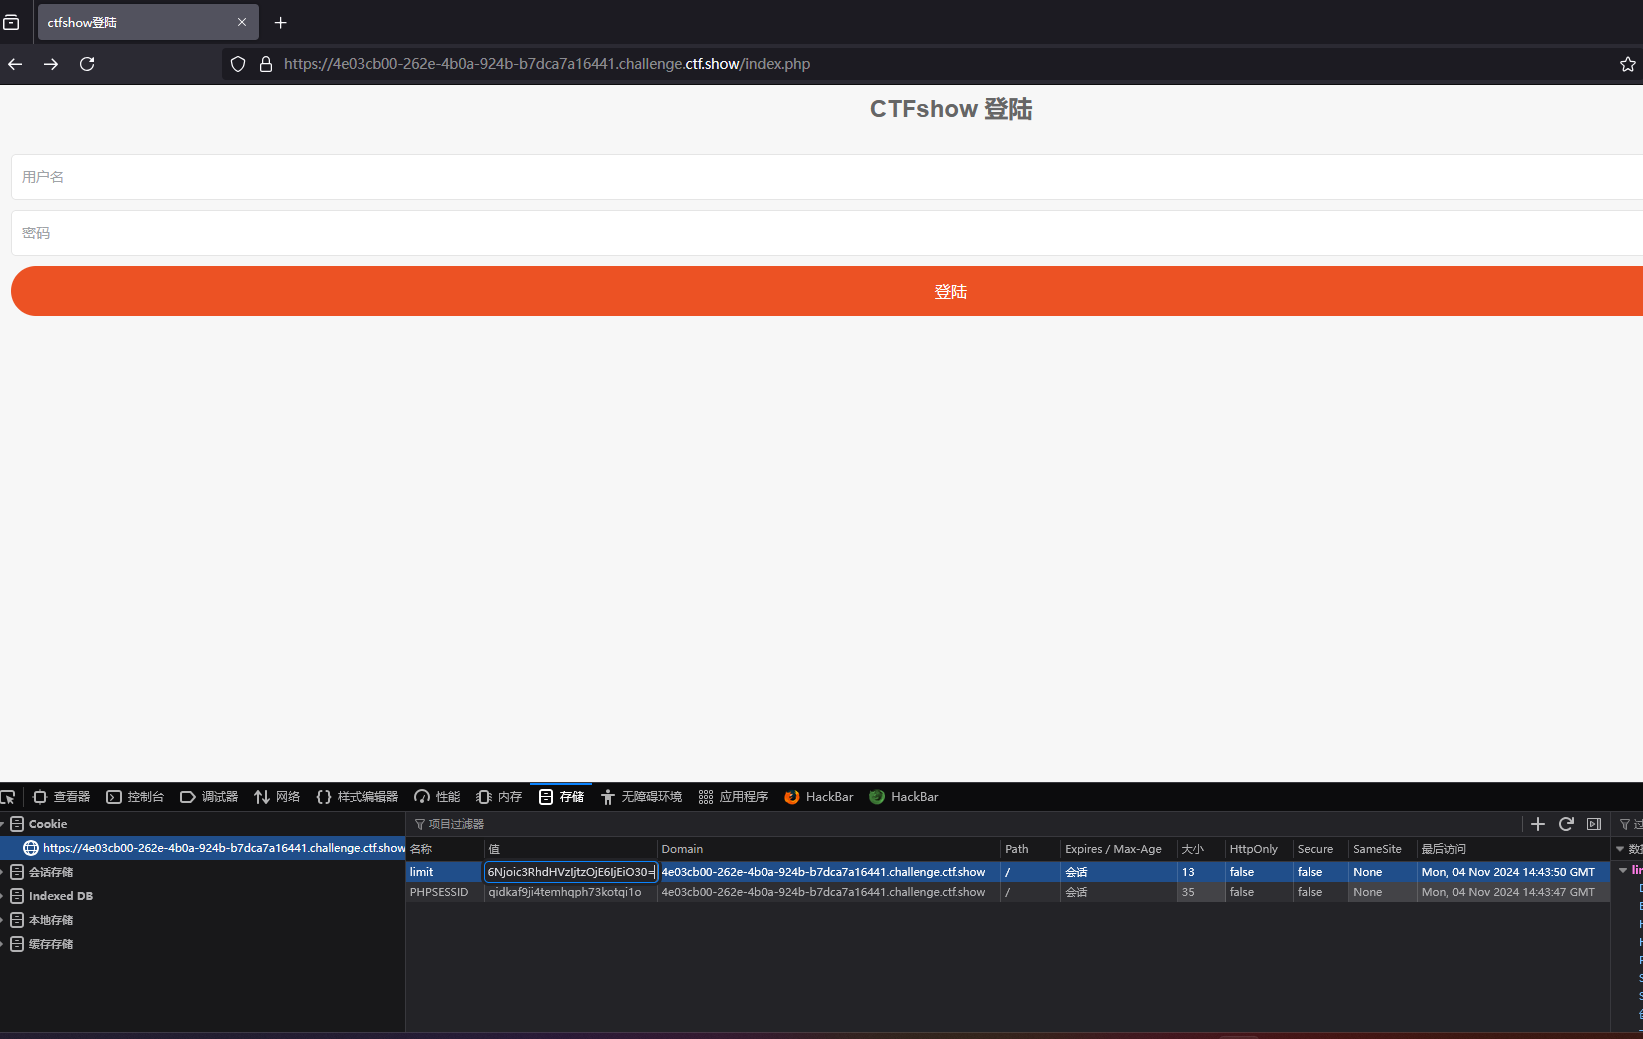Screen dimensions: 1643x1039
Task: Expand the 缓存存储 cache storage node
Action: point(3,944)
